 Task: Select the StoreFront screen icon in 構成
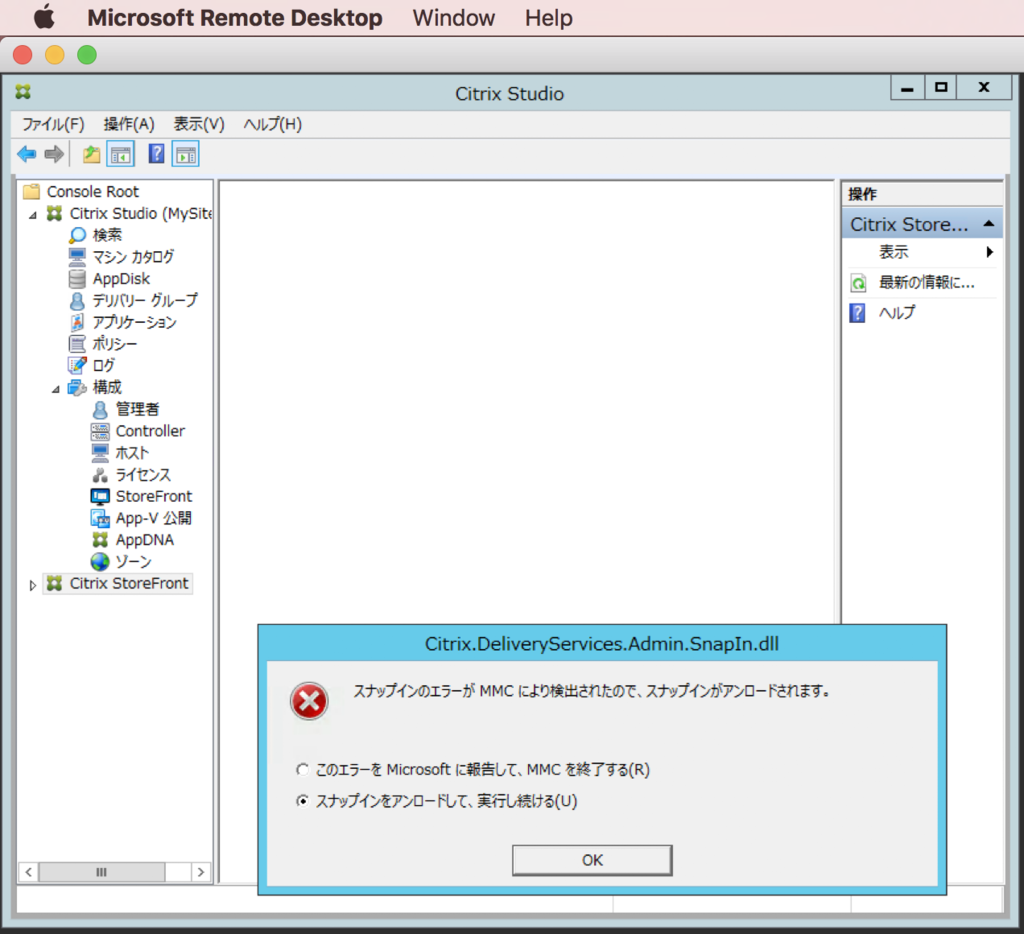point(100,496)
